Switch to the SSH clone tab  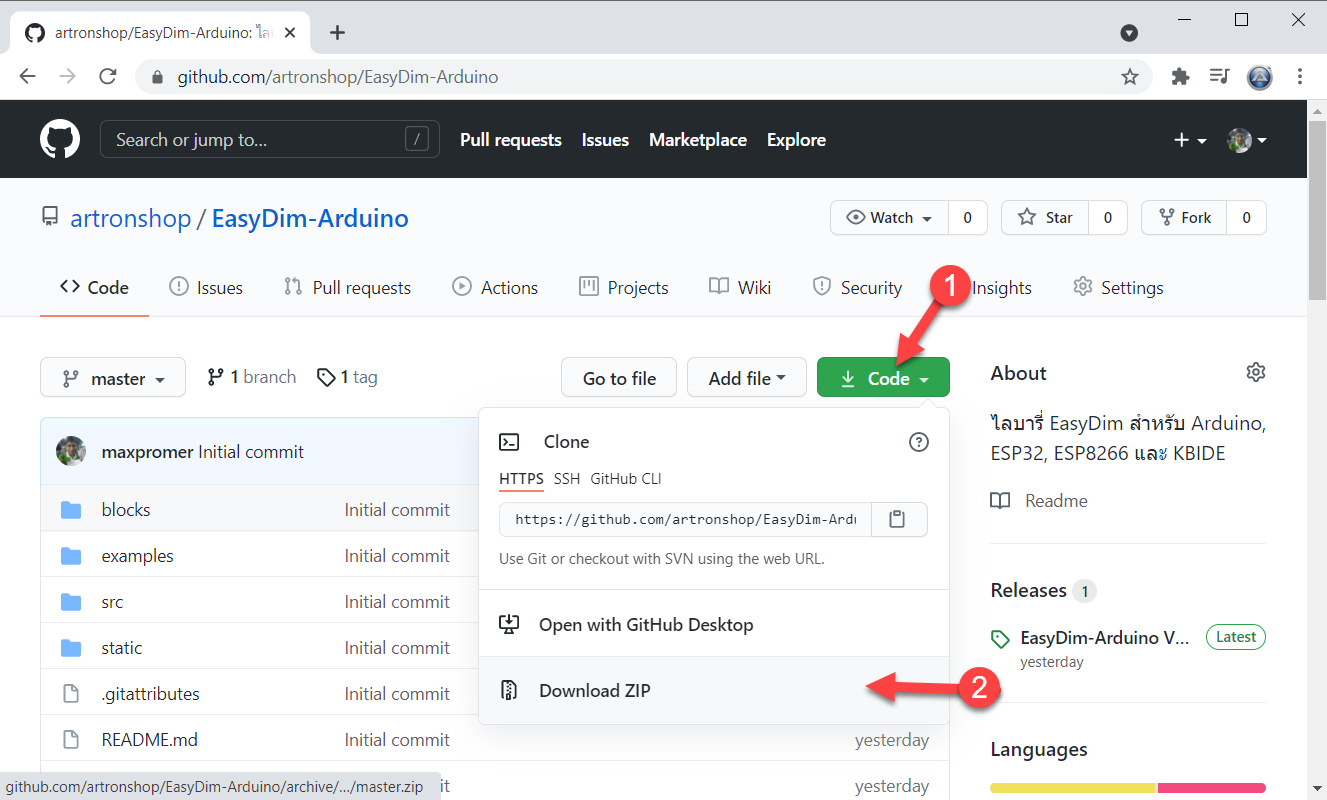pyautogui.click(x=567, y=479)
